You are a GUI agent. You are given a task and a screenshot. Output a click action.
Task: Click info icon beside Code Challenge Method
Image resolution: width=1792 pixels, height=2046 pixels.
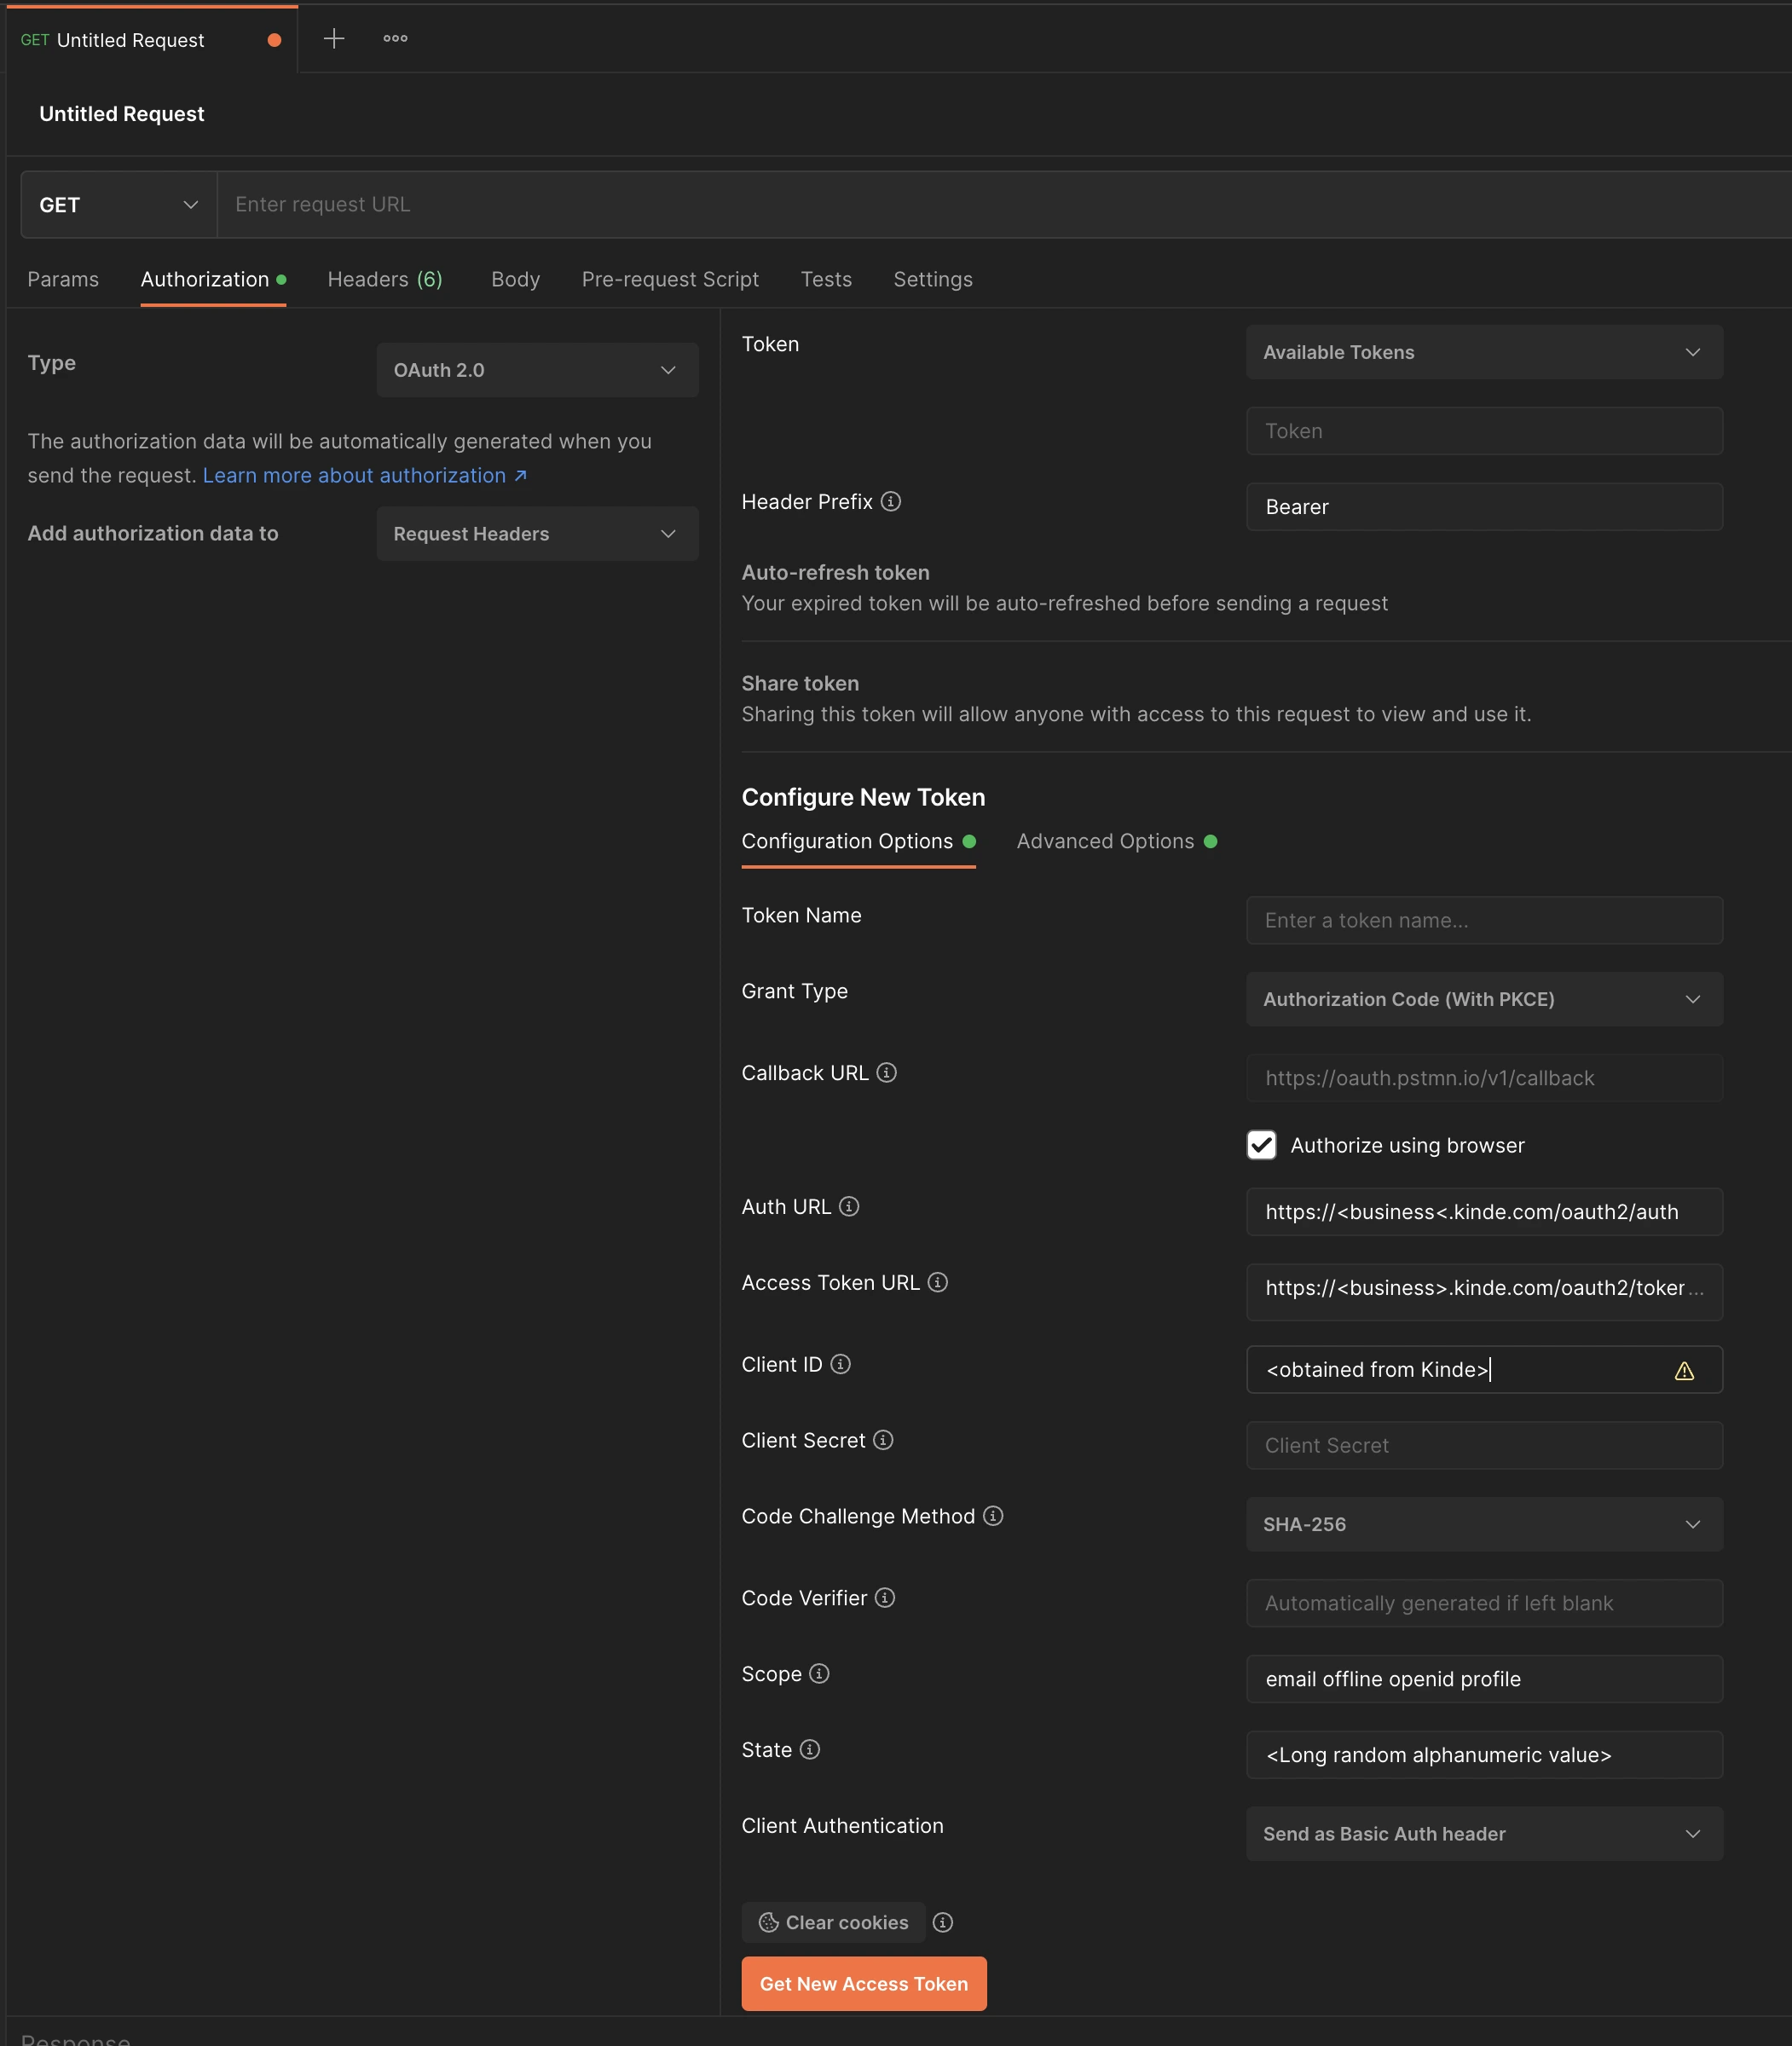[x=993, y=1517]
